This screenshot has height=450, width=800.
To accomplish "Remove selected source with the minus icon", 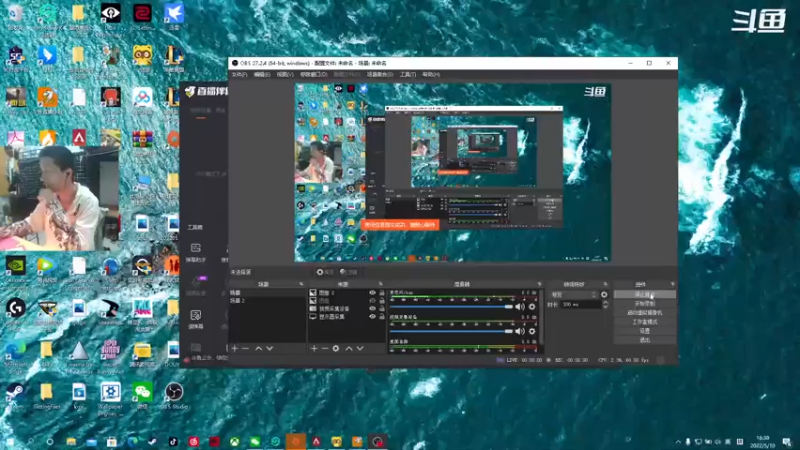I will tap(324, 348).
